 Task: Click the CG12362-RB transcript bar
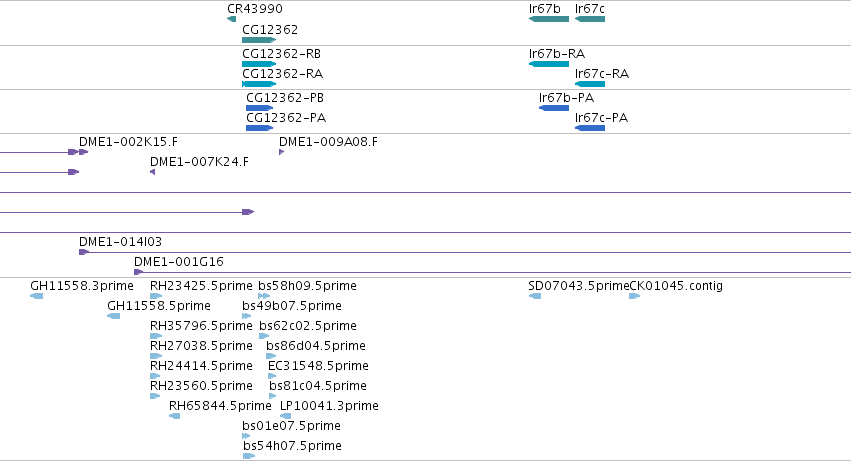point(259,64)
